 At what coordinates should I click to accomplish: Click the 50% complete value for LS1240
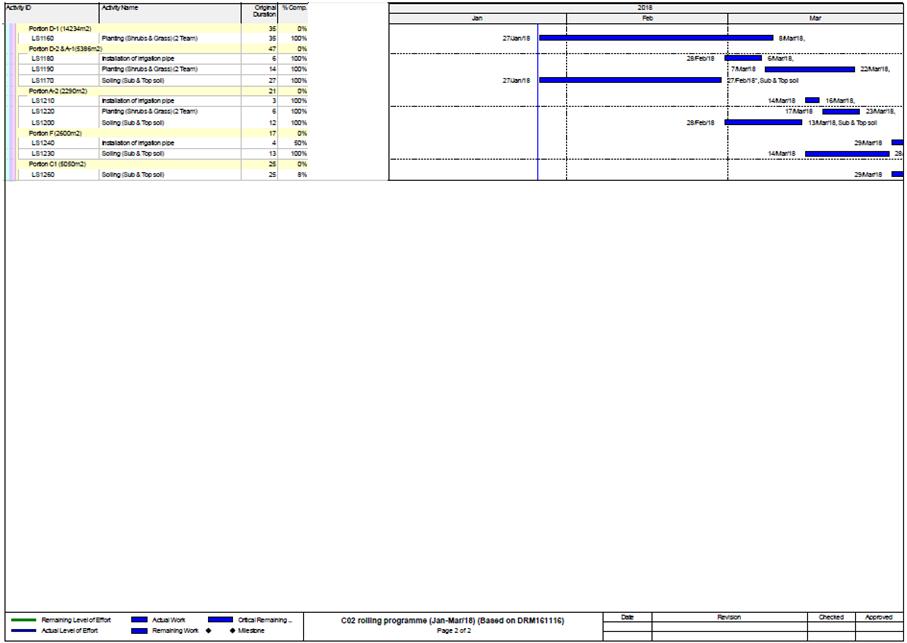pos(300,143)
